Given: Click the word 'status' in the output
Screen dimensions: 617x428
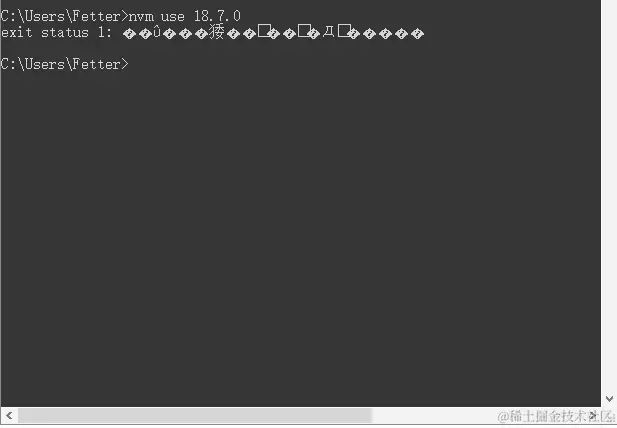Looking at the screenshot, I should coord(65,32).
